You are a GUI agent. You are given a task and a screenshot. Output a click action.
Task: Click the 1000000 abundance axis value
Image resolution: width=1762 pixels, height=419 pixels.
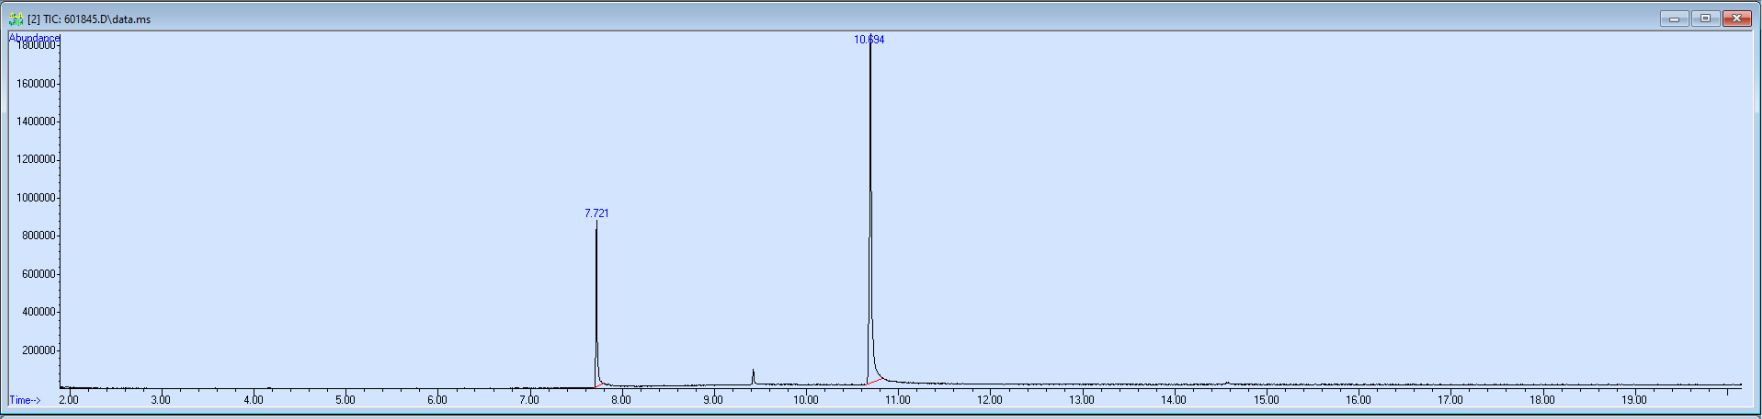coord(36,198)
